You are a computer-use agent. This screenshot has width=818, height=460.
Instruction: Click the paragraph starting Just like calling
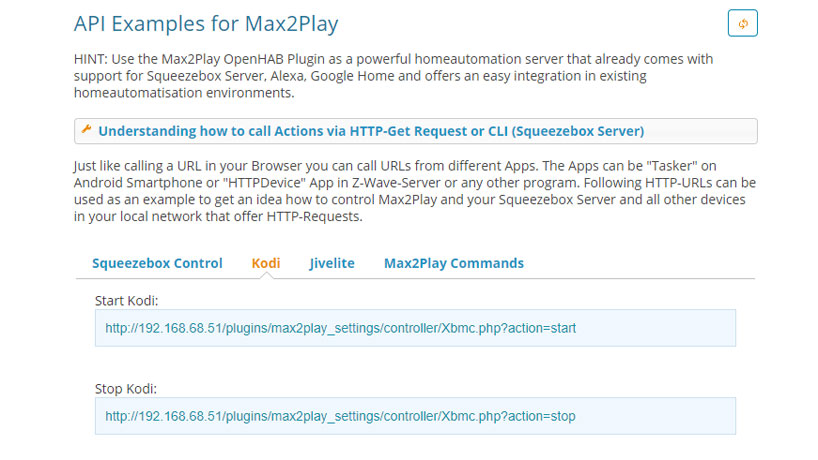415,191
